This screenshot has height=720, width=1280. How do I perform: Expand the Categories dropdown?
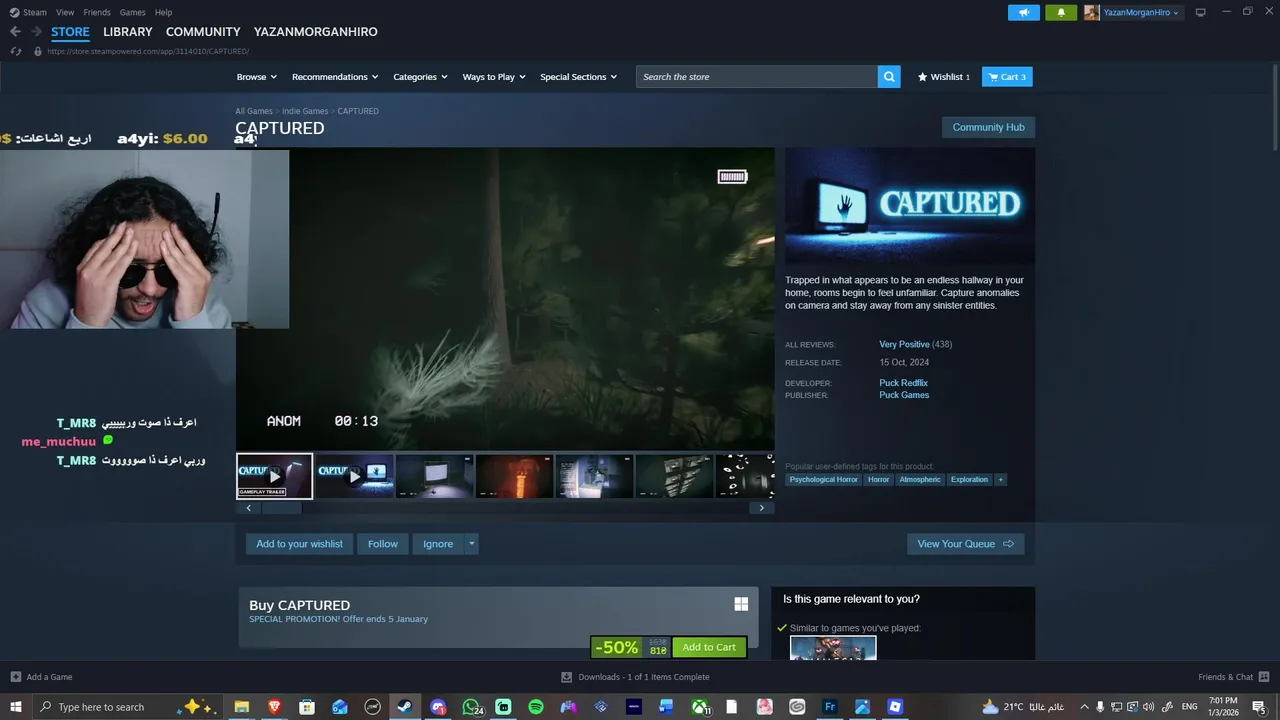click(x=420, y=77)
